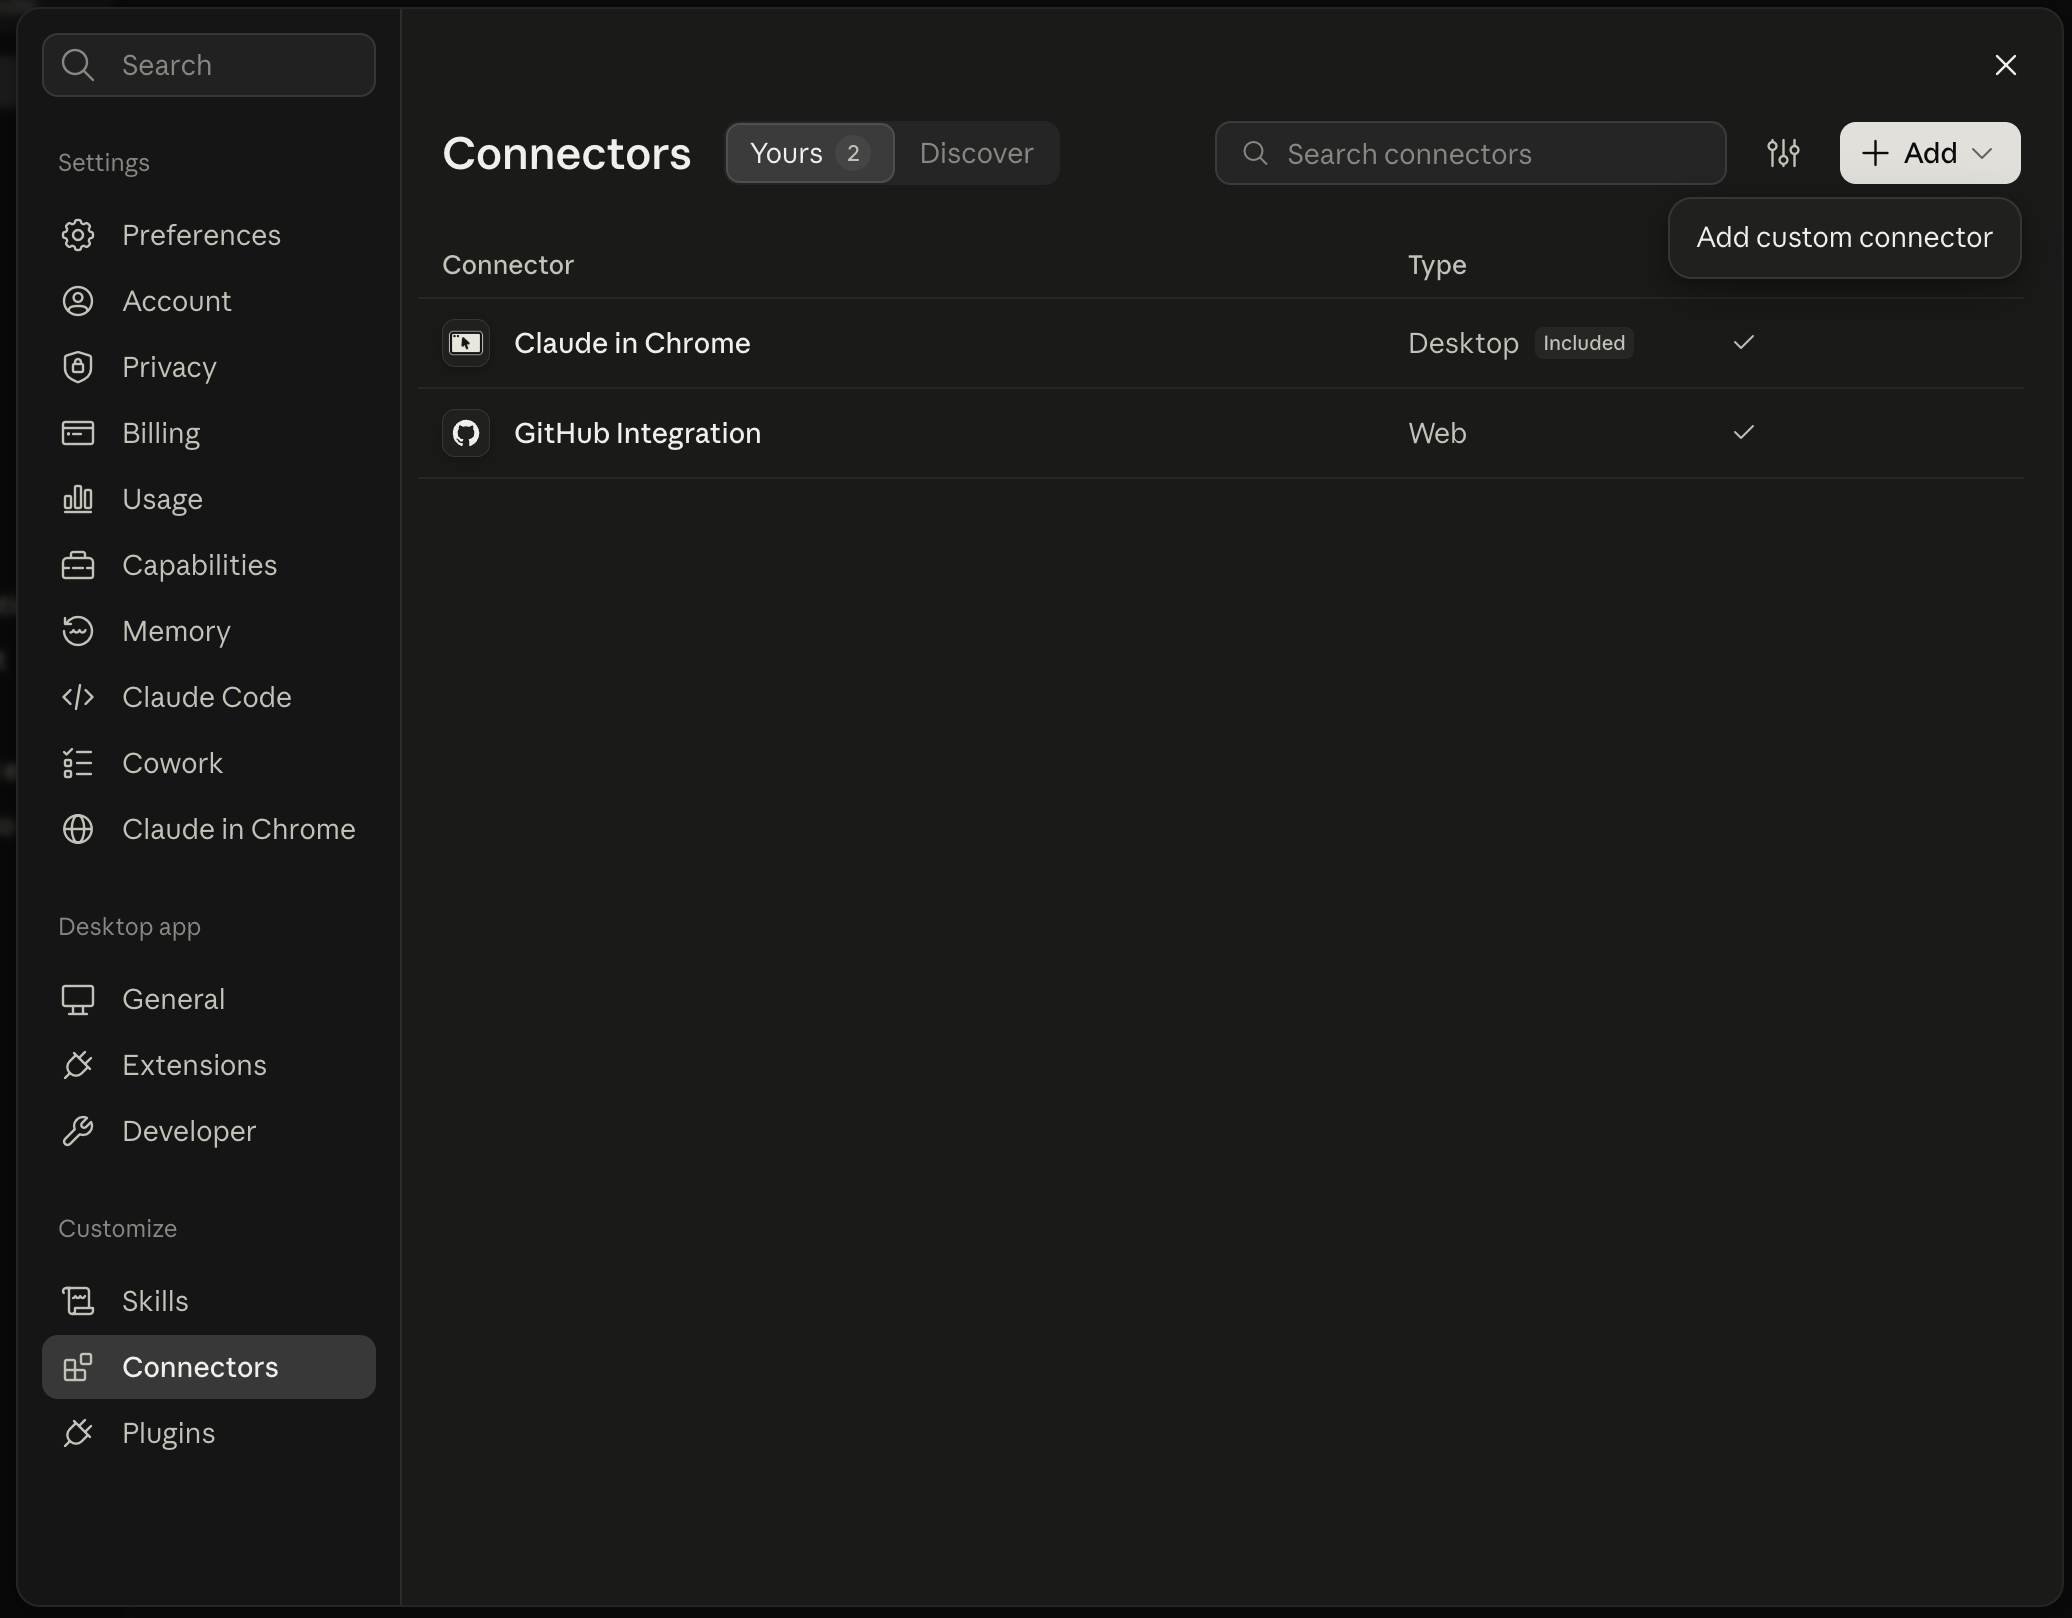2072x1618 pixels.
Task: Click the Billing card icon
Action: pyautogui.click(x=78, y=433)
